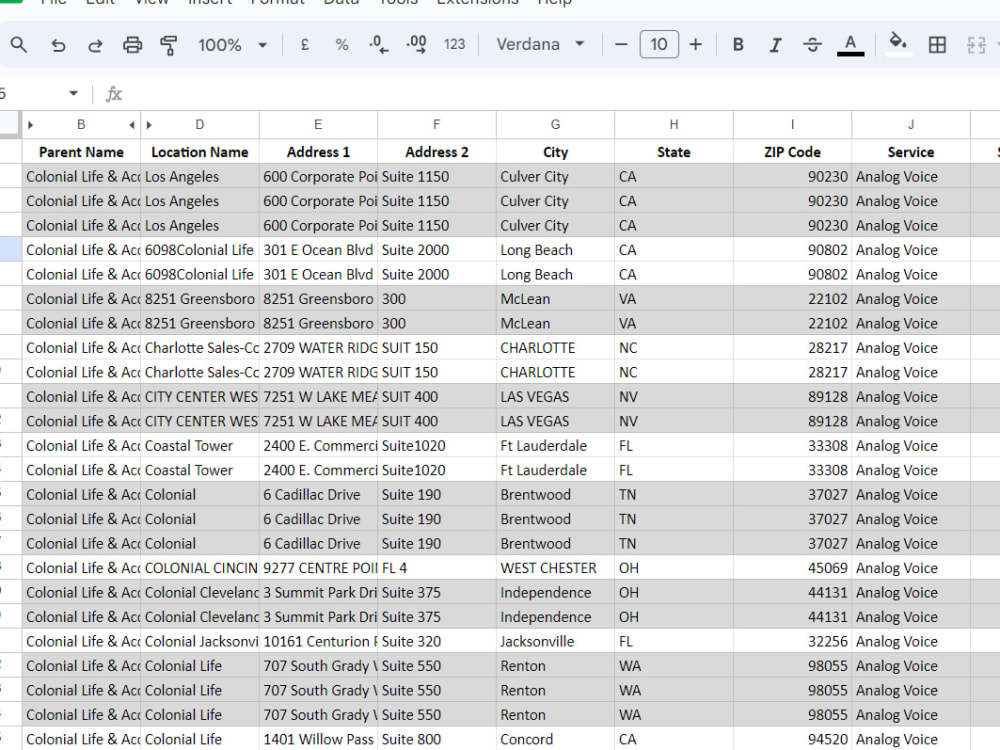The width and height of the screenshot is (1000, 750).
Task: Click the Merge cells icon
Action: (976, 45)
